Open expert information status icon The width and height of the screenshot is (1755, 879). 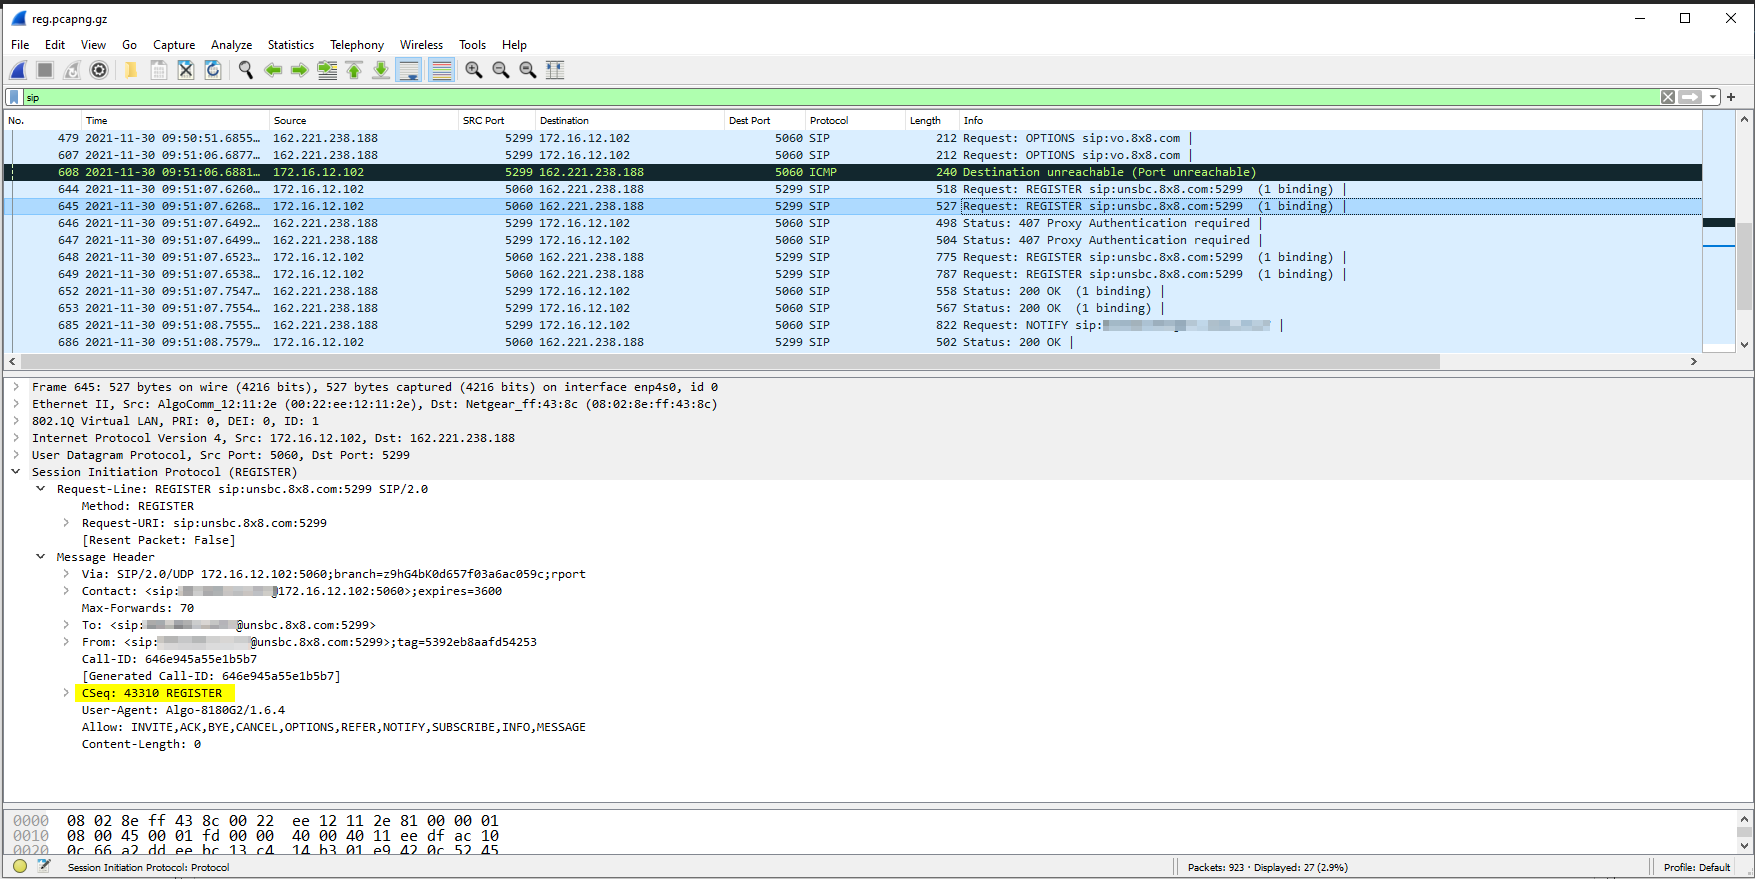(x=20, y=866)
